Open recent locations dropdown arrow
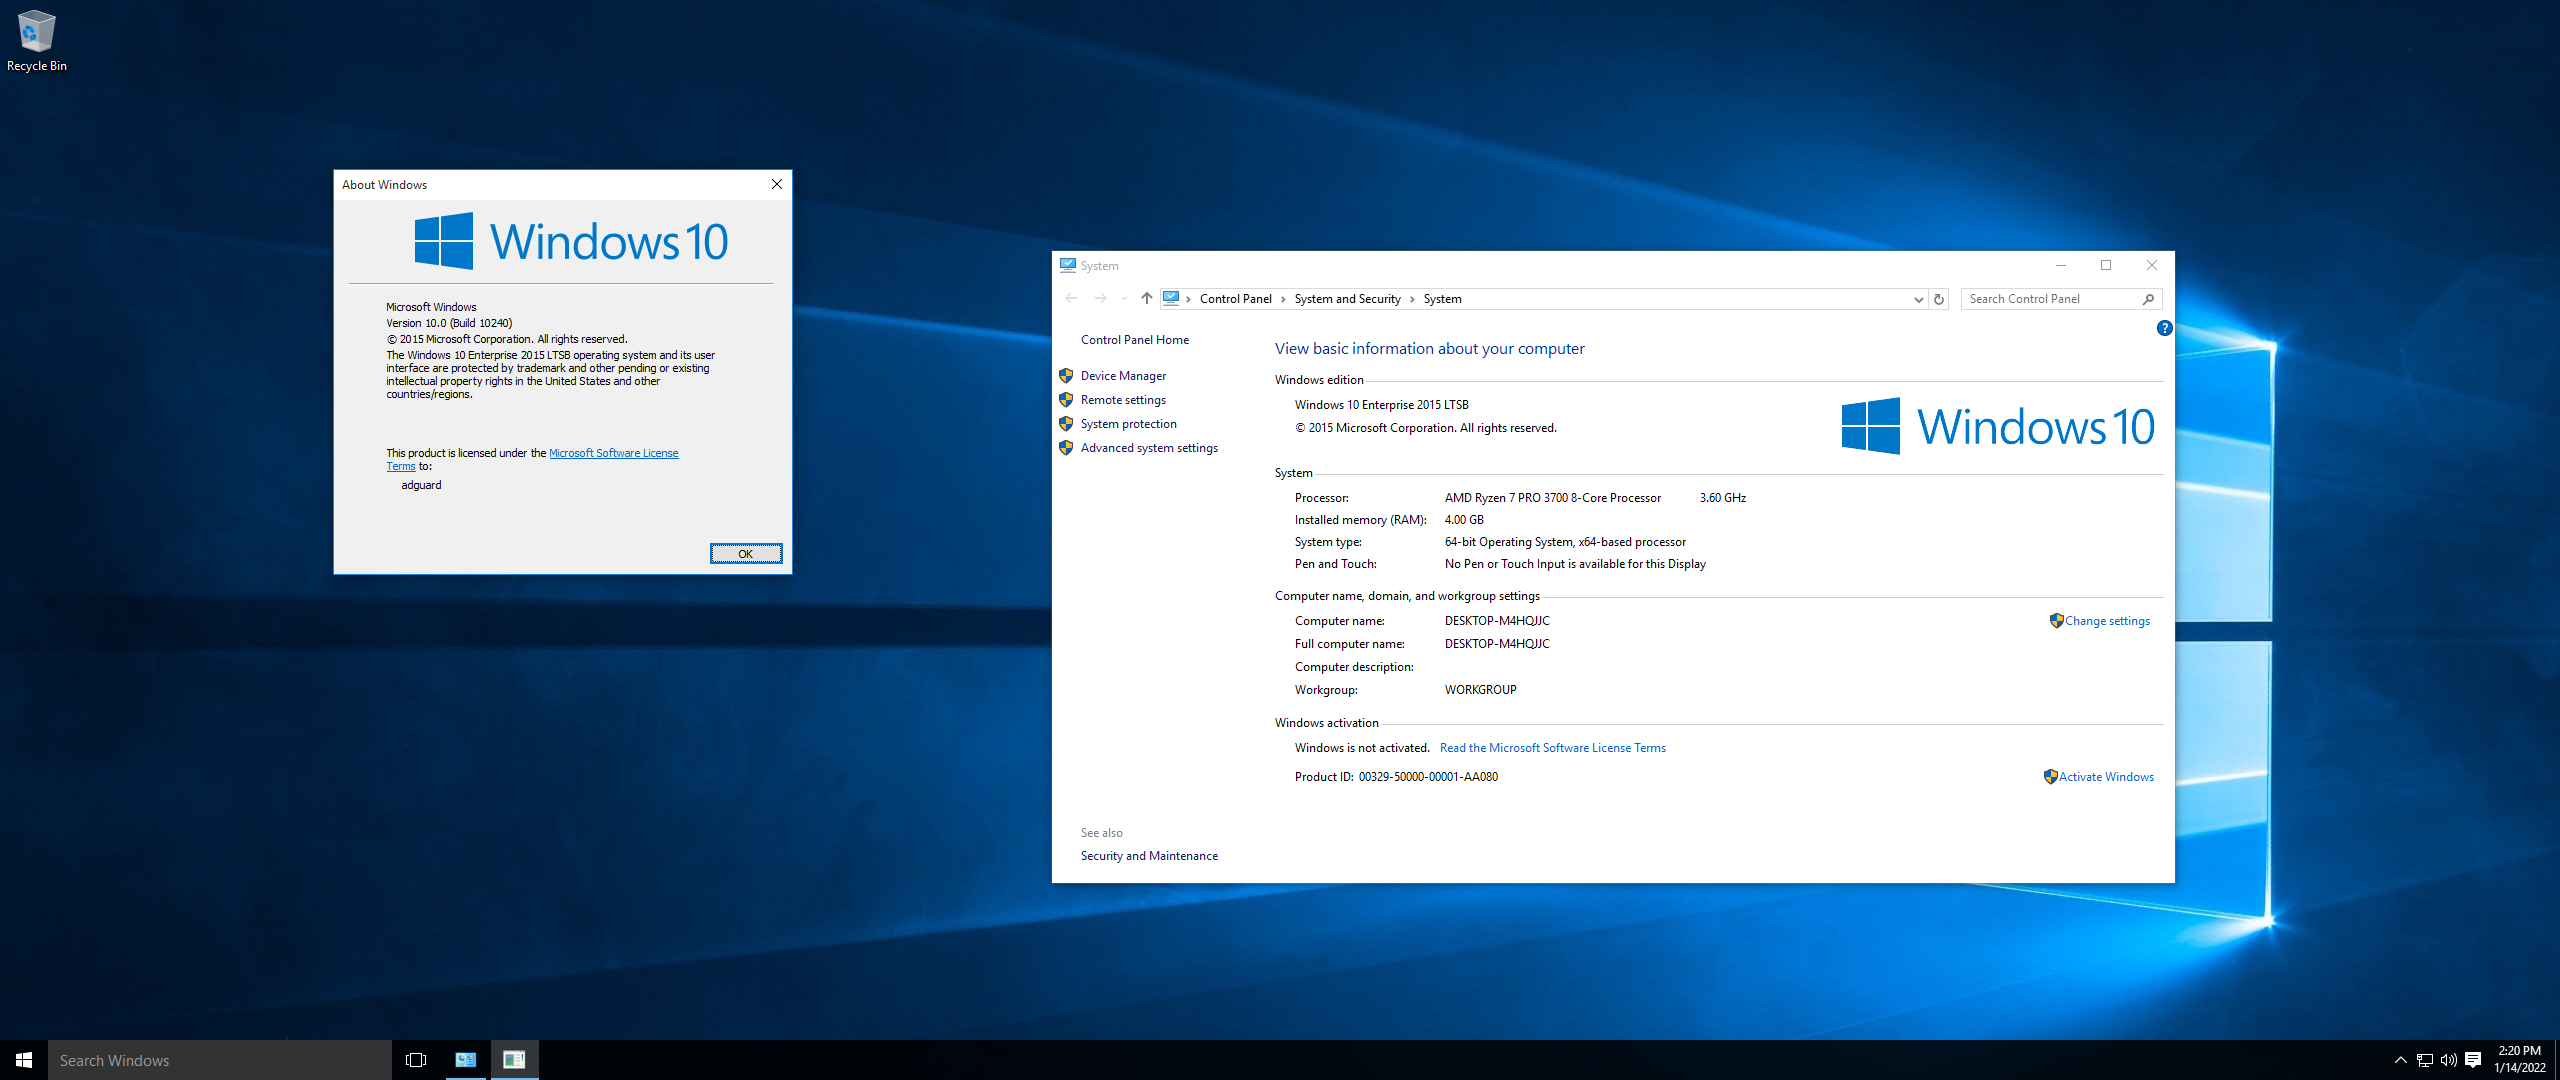The image size is (2560, 1080). point(1124,298)
